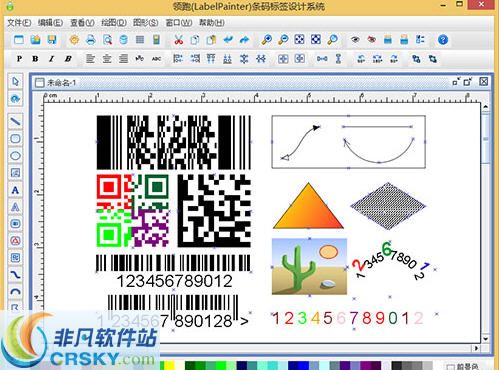499x370 pixels.
Task: Open the 帮助(H) menu
Action: (212, 23)
